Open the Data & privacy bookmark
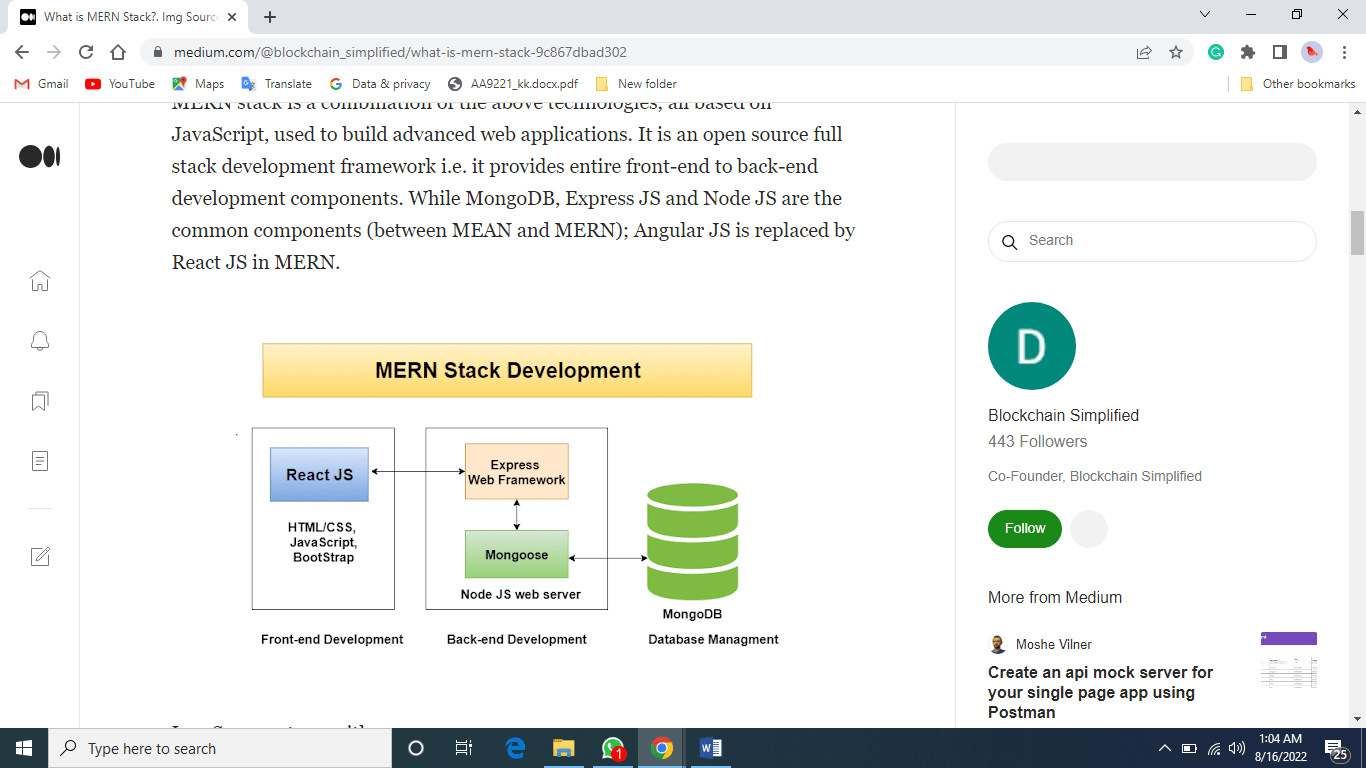 [380, 84]
